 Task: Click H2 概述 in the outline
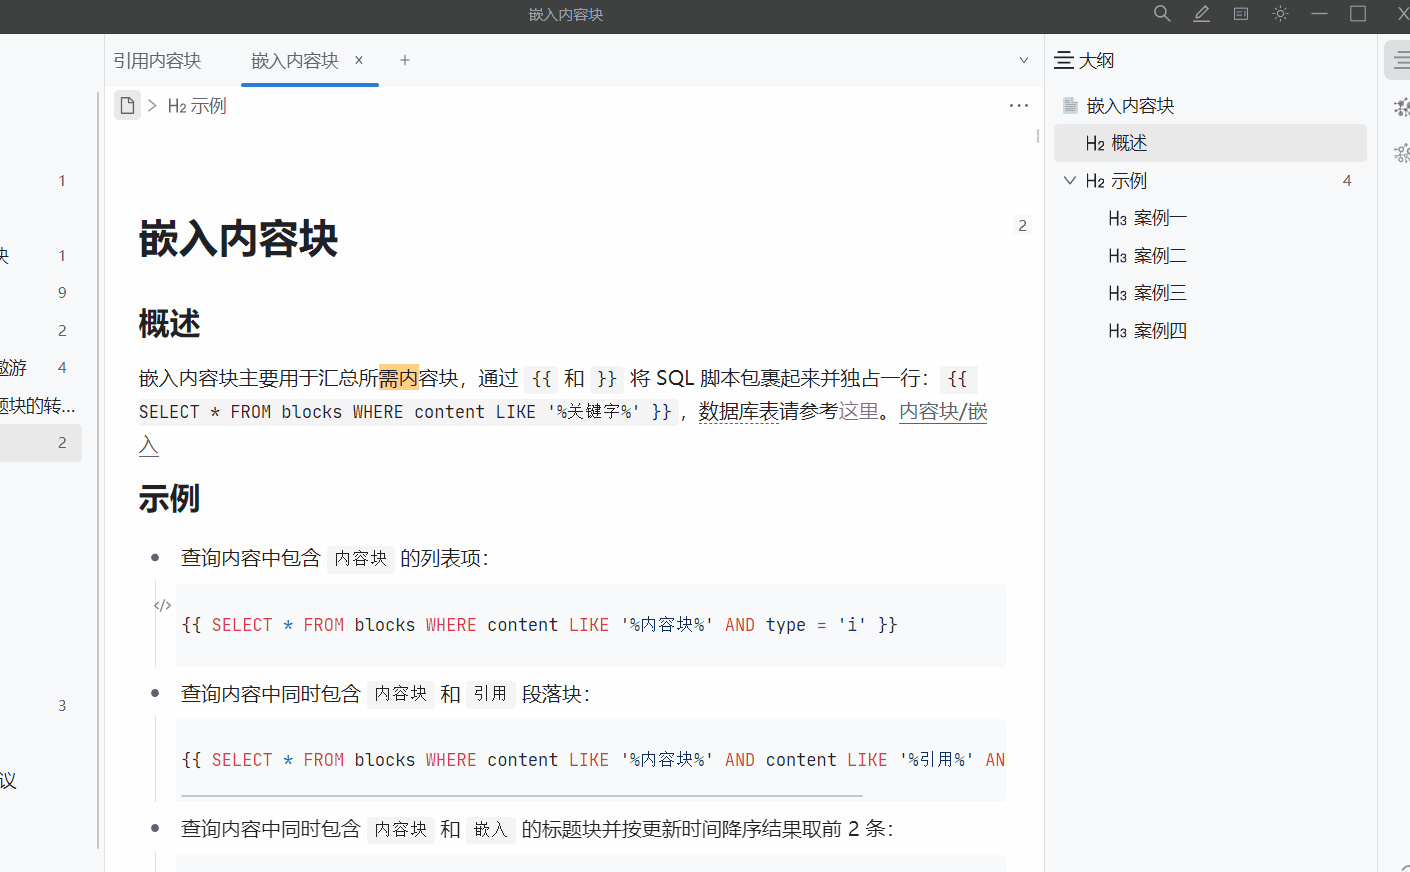click(x=1120, y=142)
